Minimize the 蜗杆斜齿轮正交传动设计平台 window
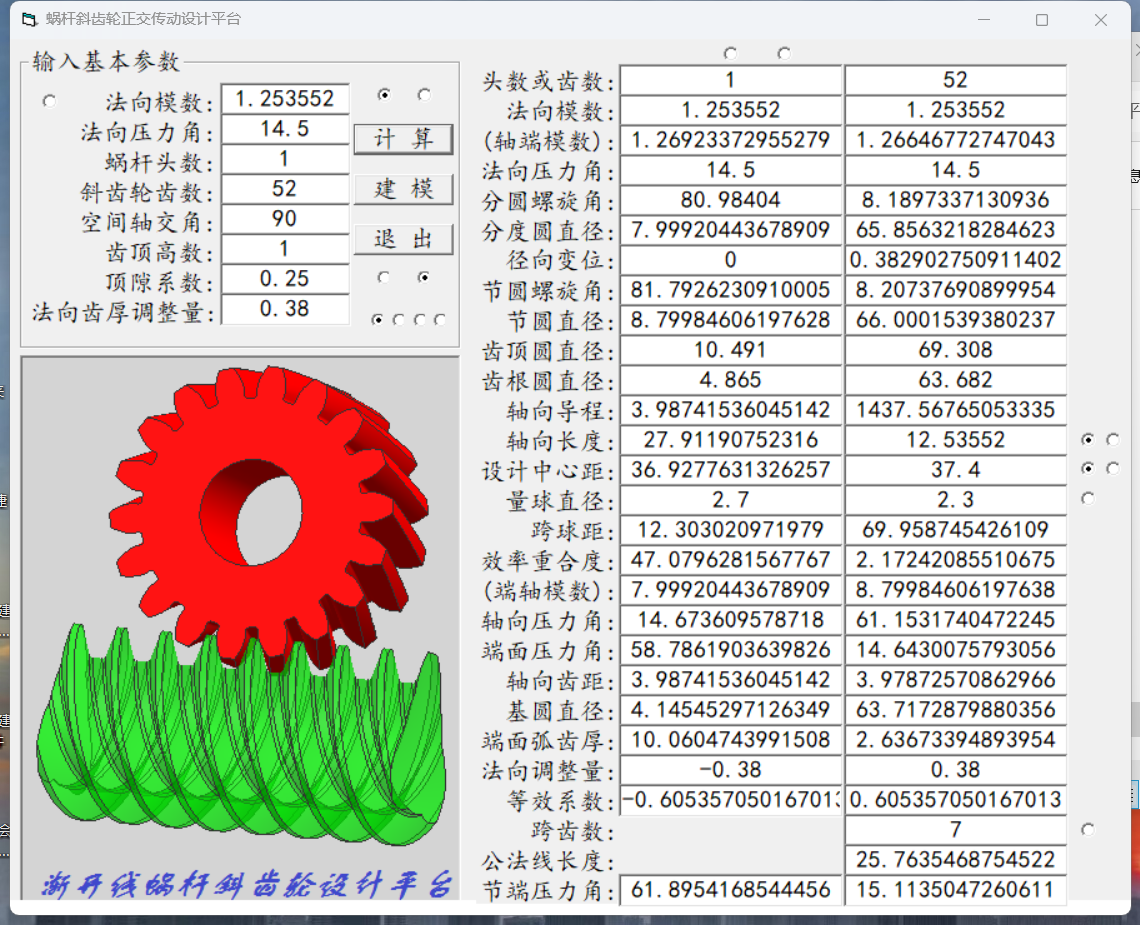1140x925 pixels. pyautogui.click(x=984, y=20)
